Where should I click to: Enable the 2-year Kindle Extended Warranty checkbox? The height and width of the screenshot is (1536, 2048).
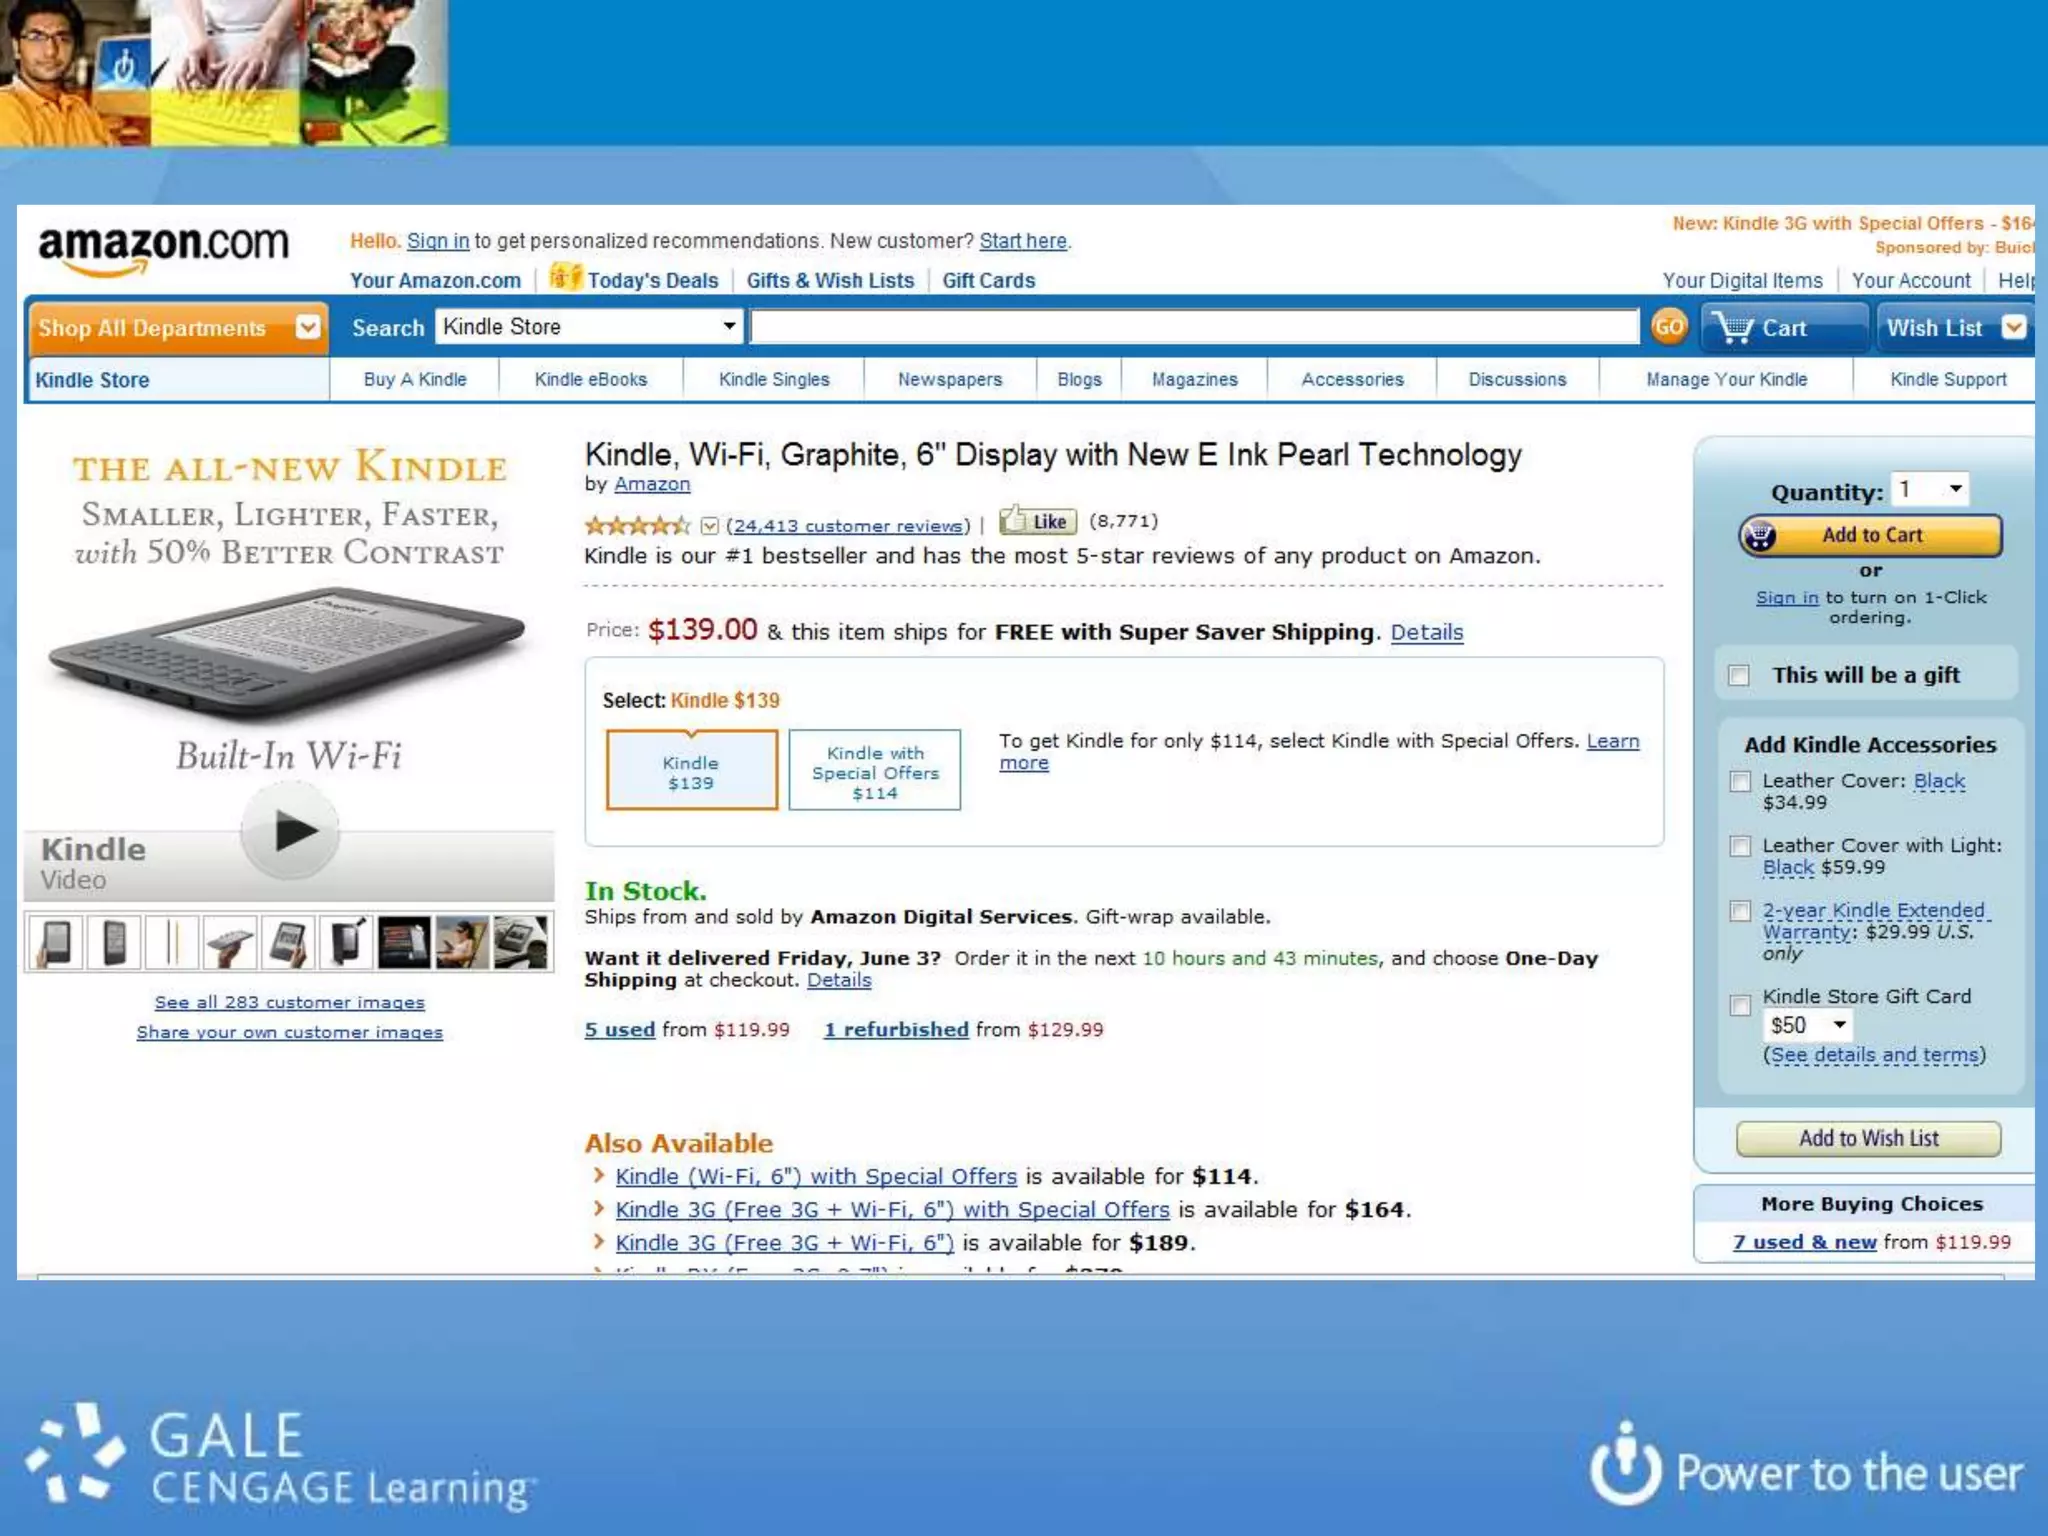coord(1741,911)
